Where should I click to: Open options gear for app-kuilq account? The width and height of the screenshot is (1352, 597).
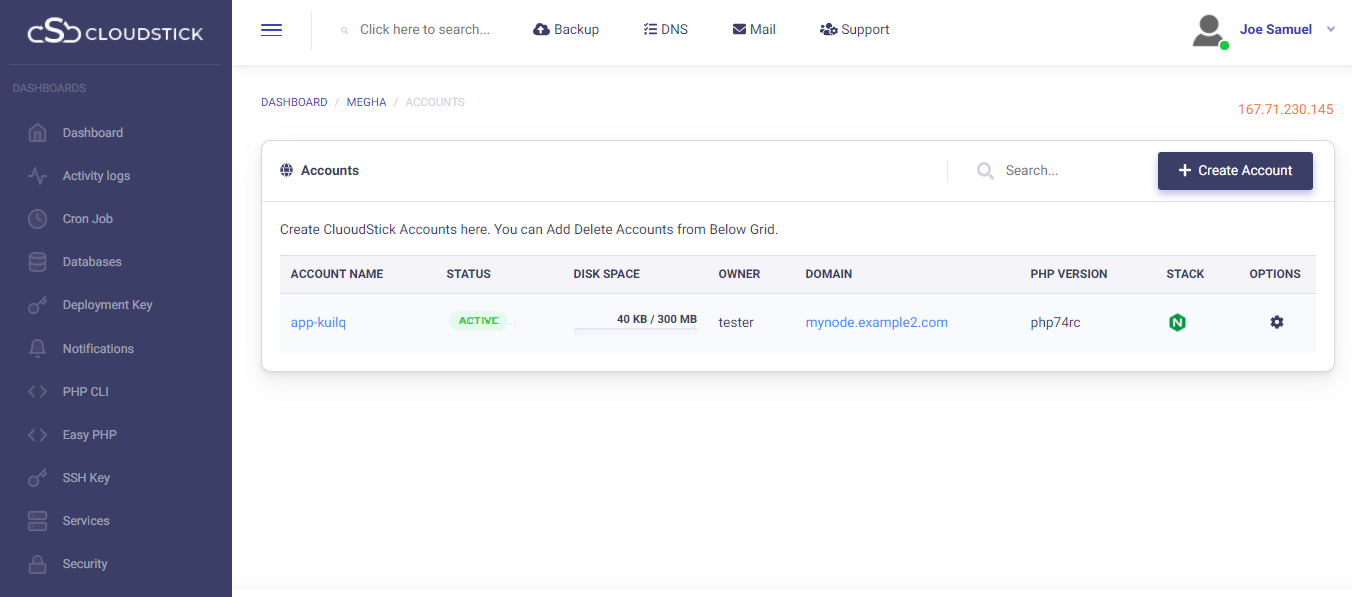point(1276,322)
